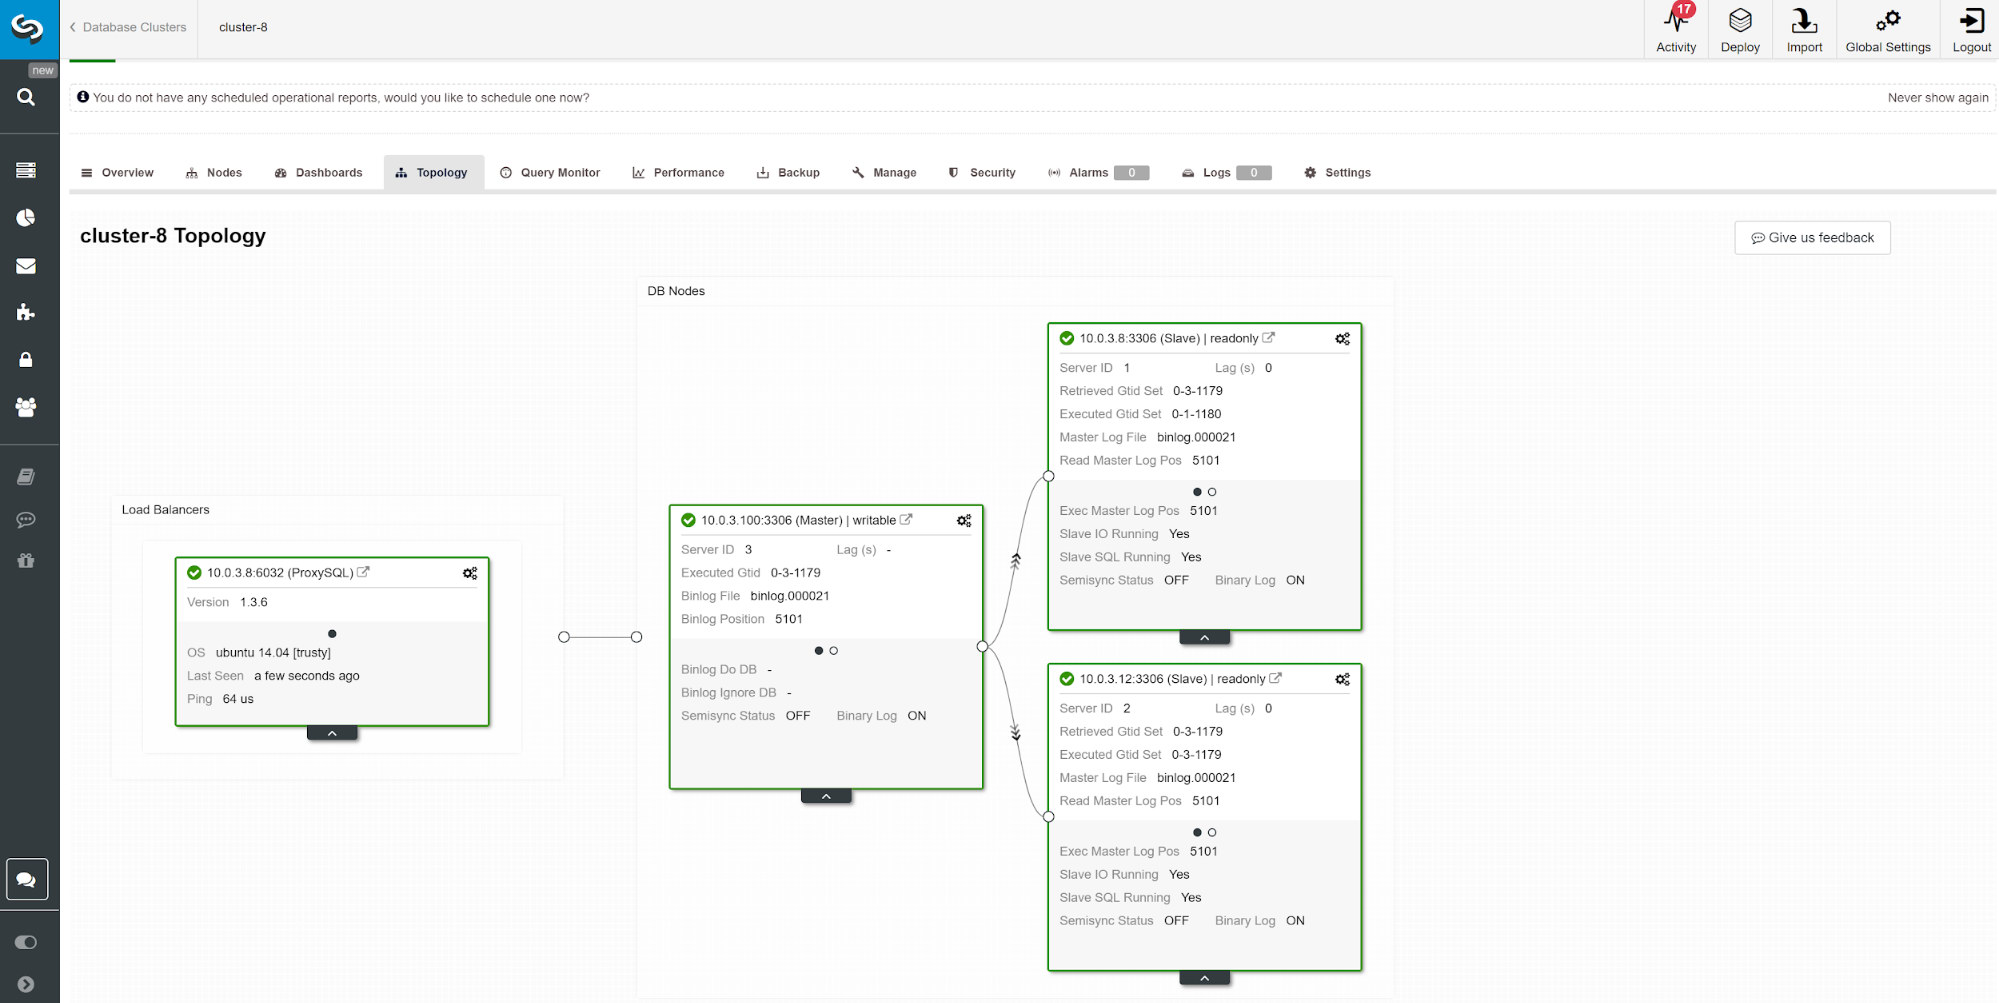Open the pie chart reports sidebar icon
Image resolution: width=1999 pixels, height=1003 pixels.
[26, 218]
